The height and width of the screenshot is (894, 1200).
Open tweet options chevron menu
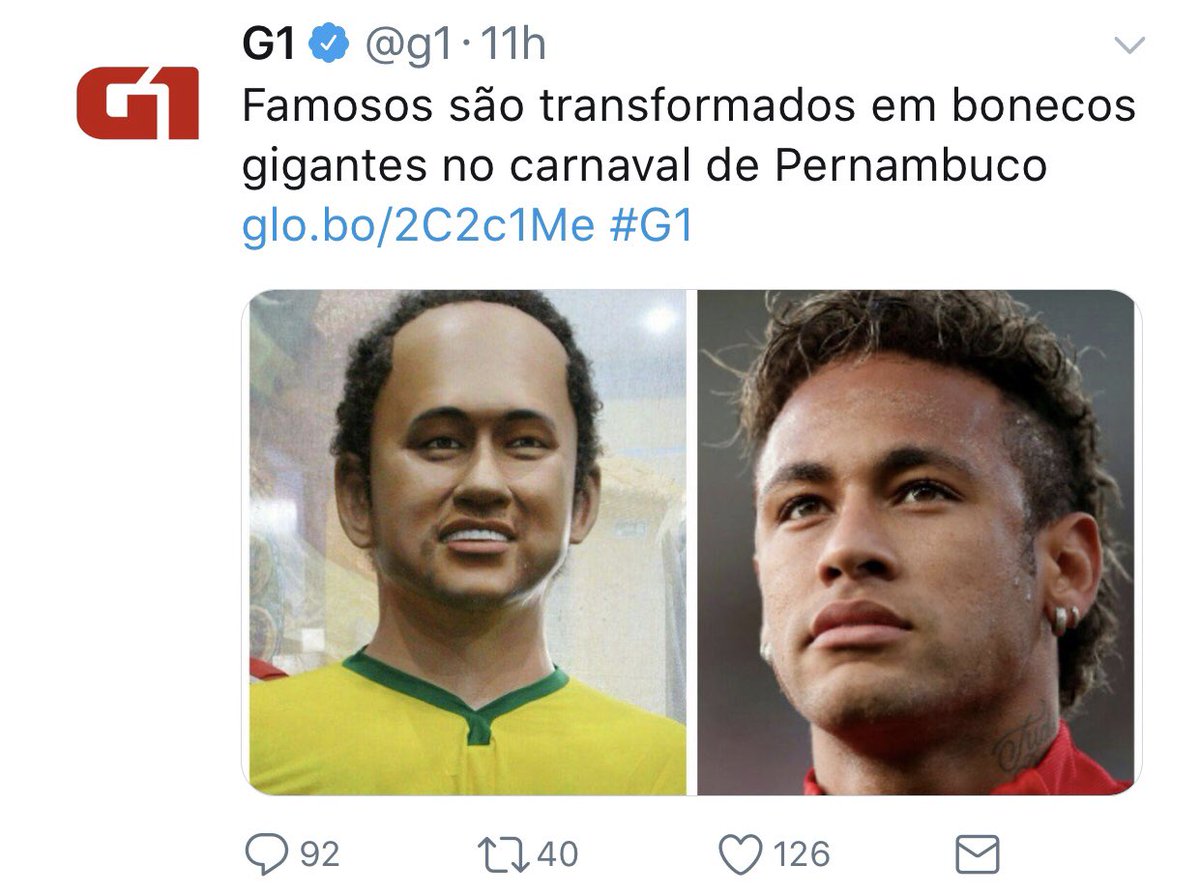pyautogui.click(x=1129, y=45)
